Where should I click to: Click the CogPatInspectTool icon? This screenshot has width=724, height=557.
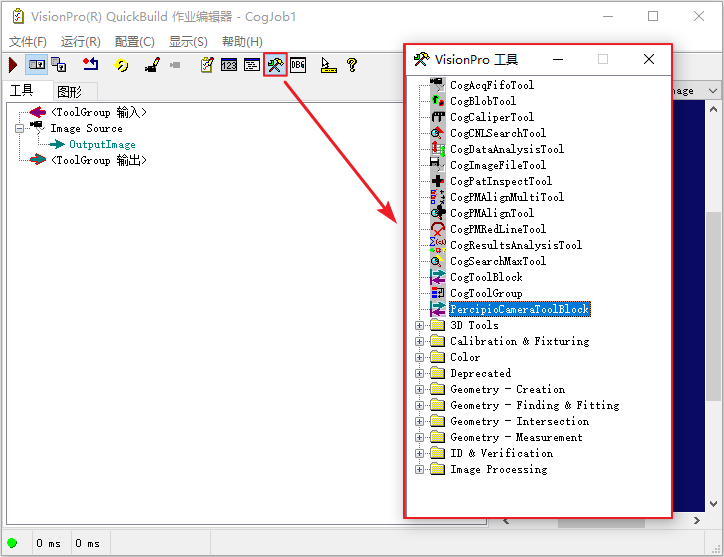pyautogui.click(x=438, y=181)
